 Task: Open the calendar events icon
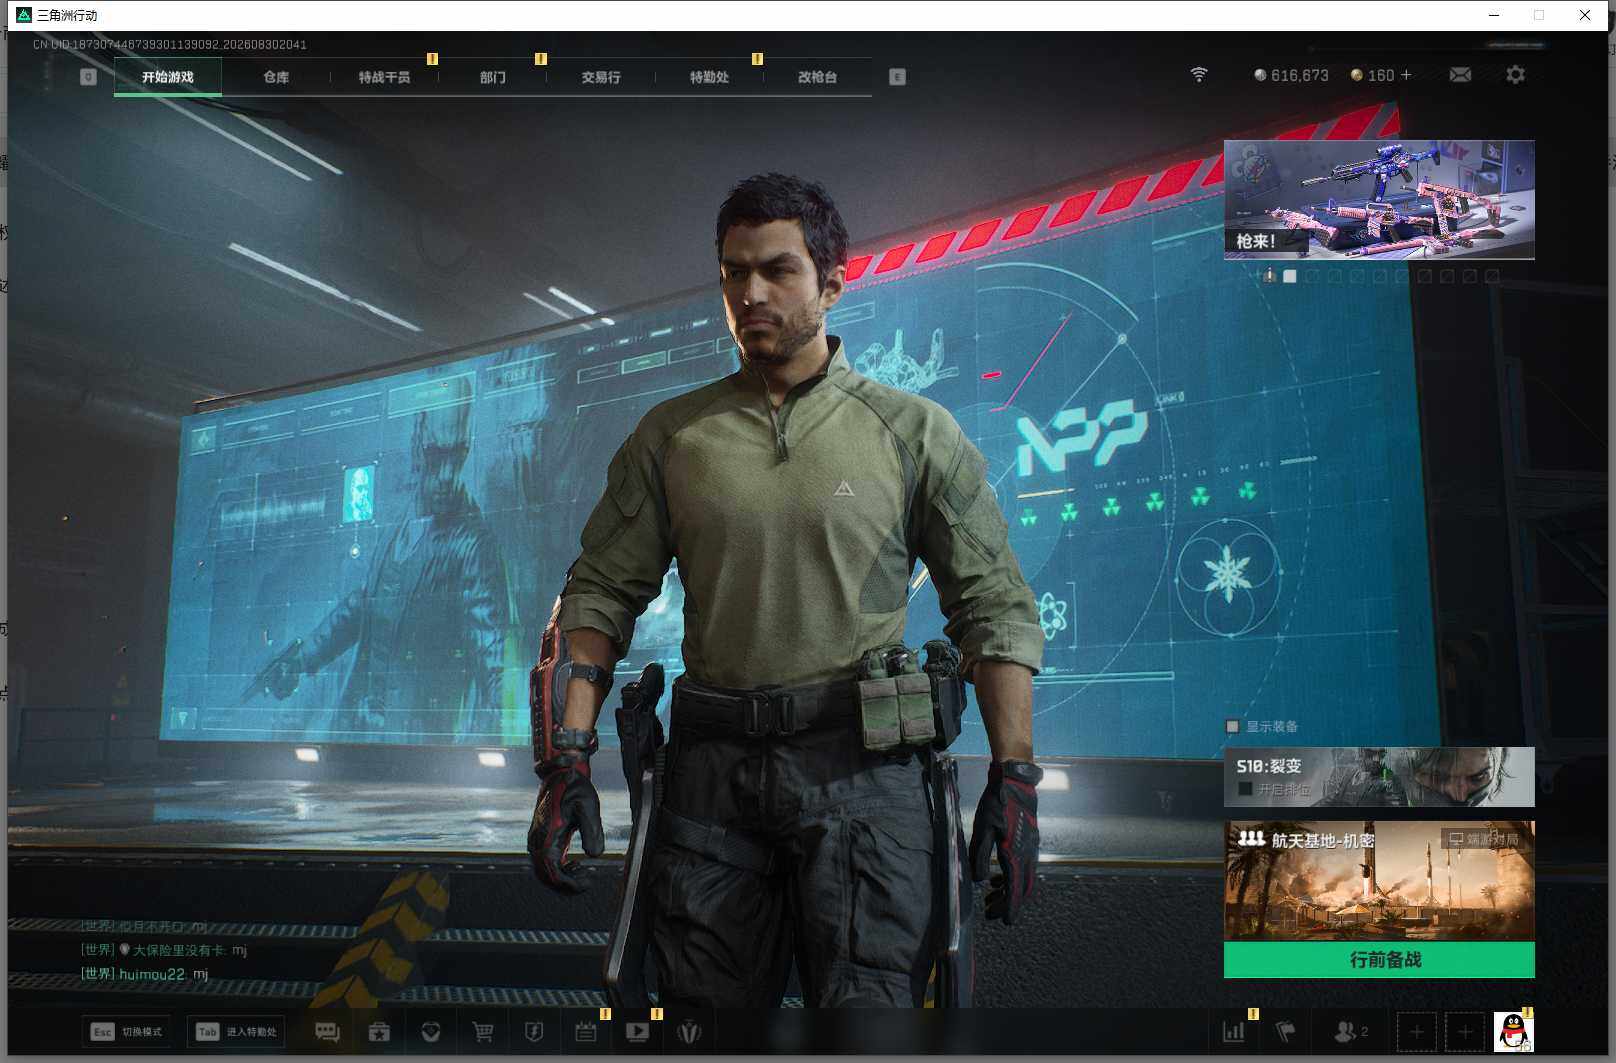point(586,1032)
